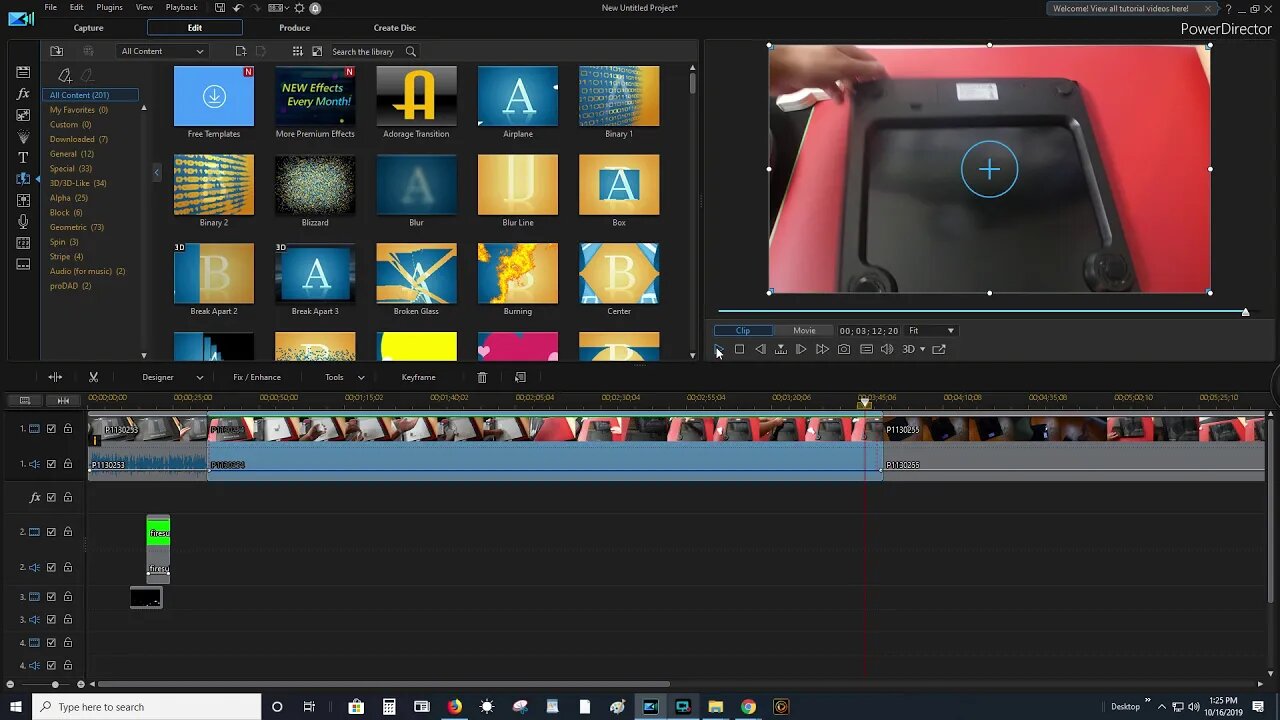Open the Title Room T sidebar icon
The image size is (1280, 720).
tap(23, 158)
